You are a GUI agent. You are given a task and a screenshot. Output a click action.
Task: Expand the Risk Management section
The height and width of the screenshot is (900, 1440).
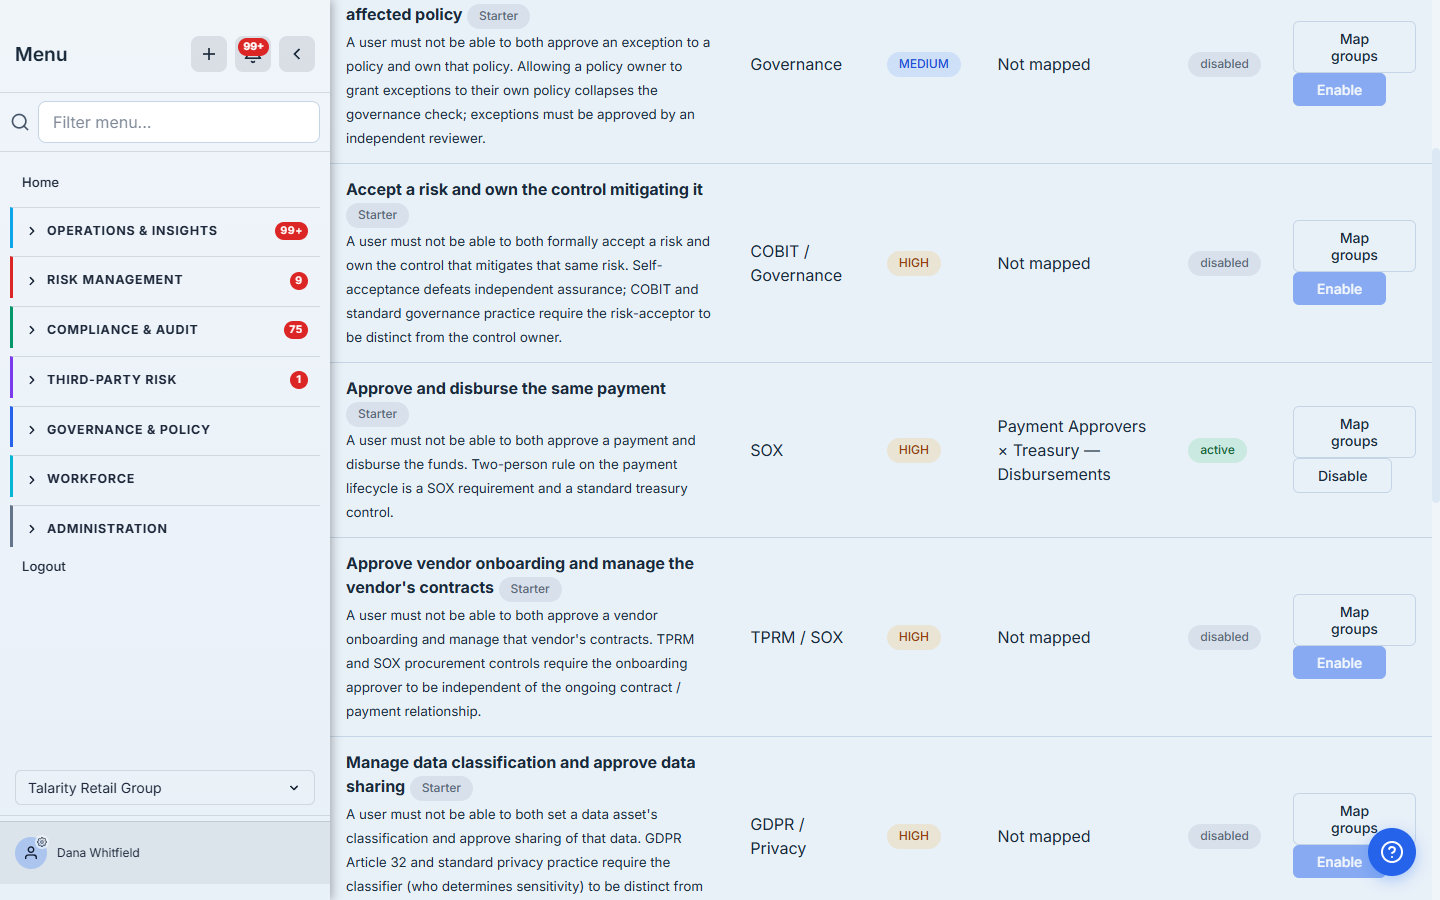(x=165, y=280)
